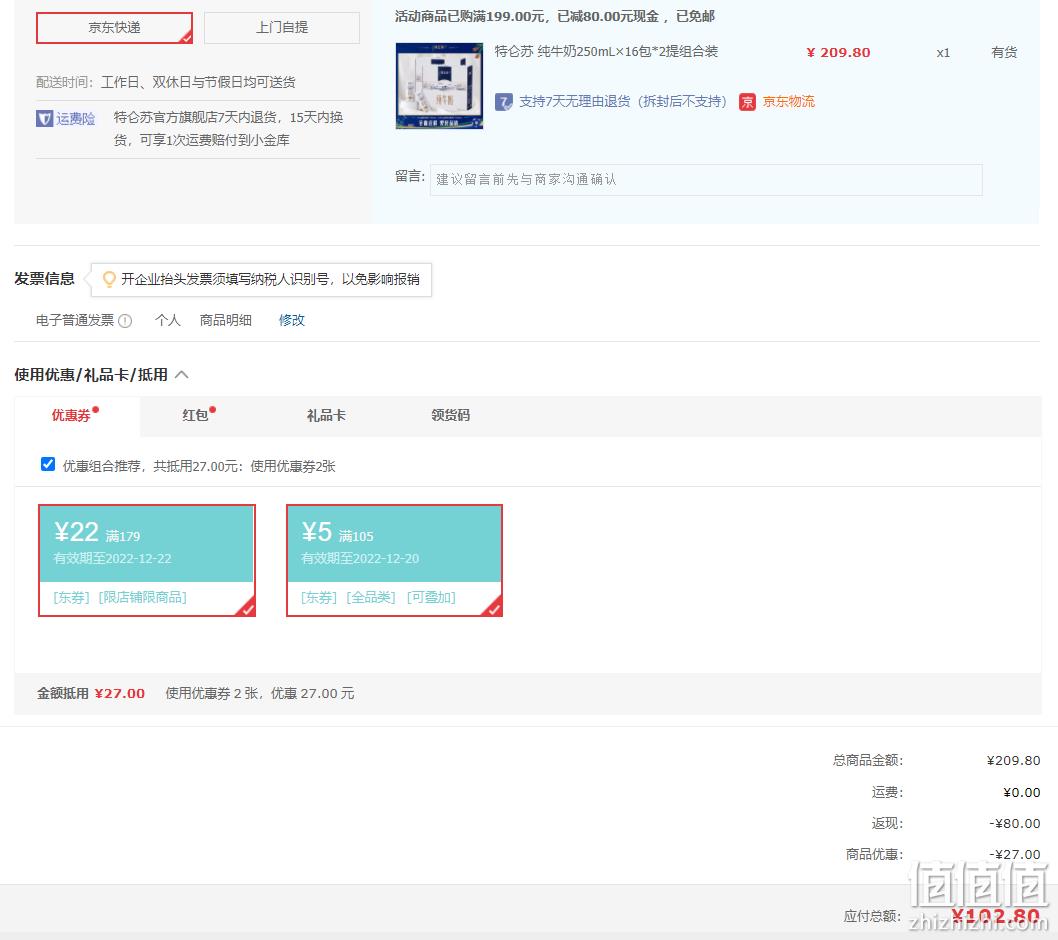Open the 运费险 link
This screenshot has height=940, width=1058.
tap(75, 119)
